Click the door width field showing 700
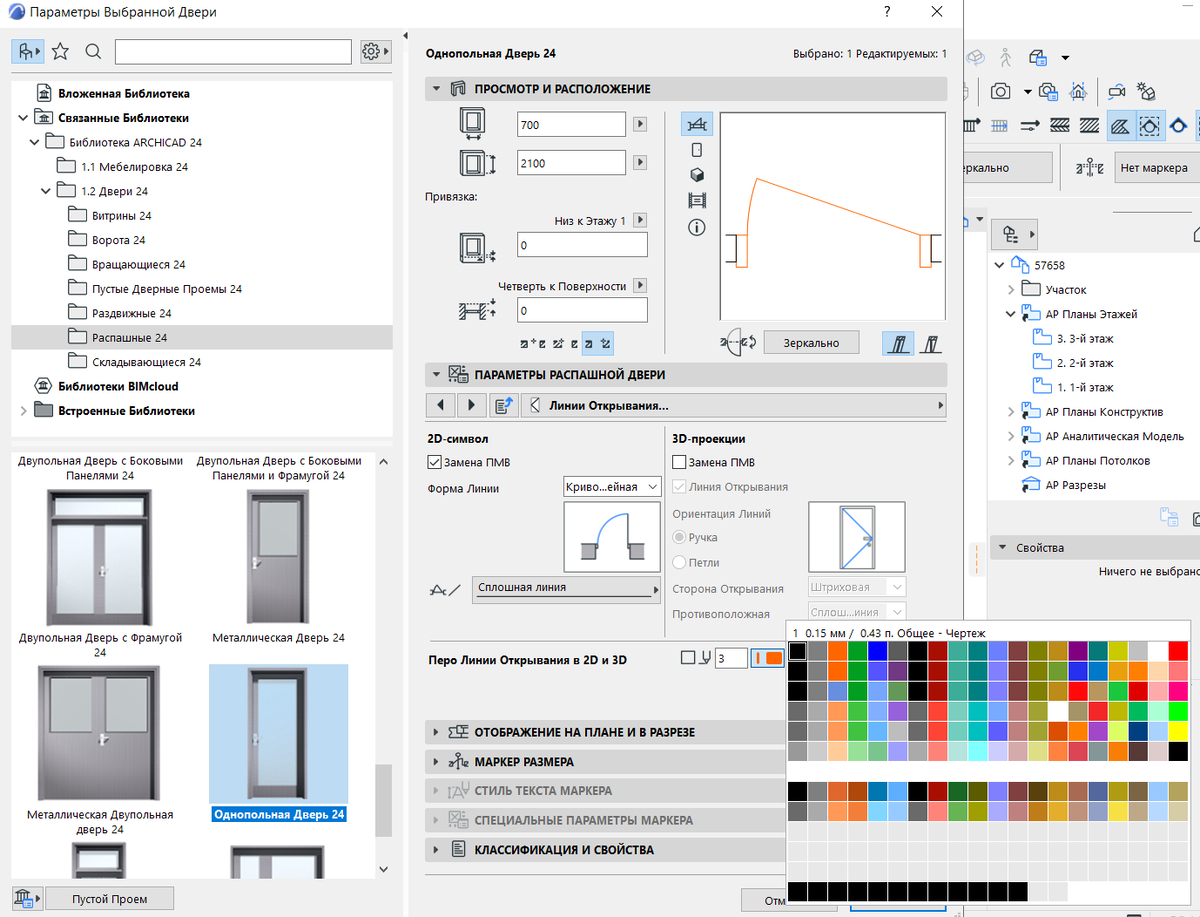This screenshot has width=1200, height=917. 571,125
